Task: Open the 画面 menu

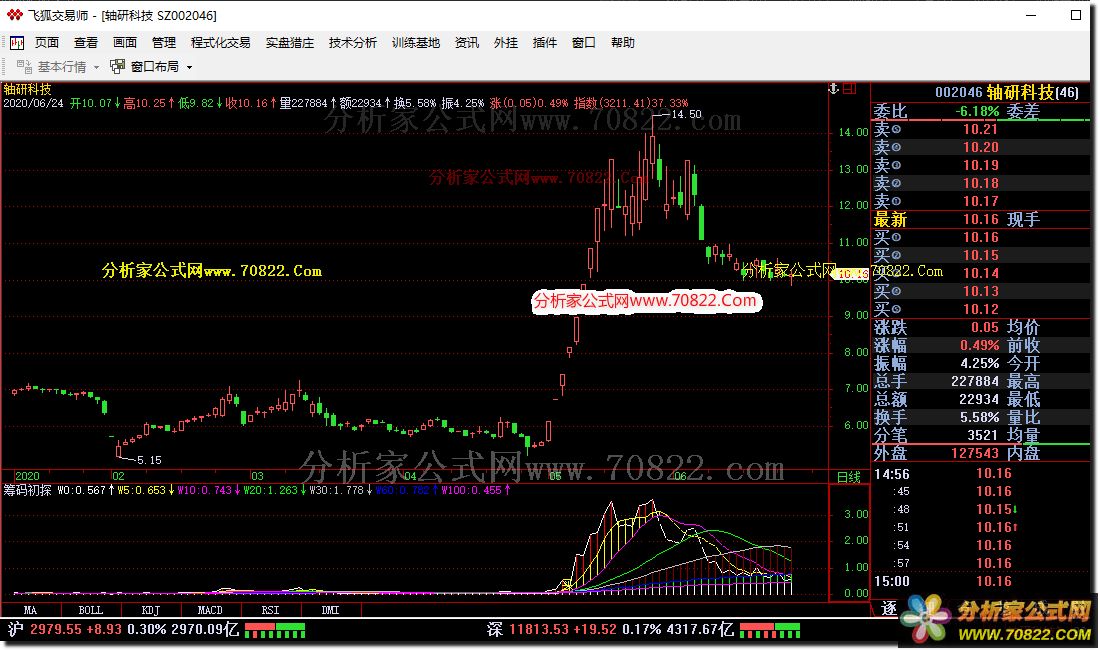Action: coord(125,43)
